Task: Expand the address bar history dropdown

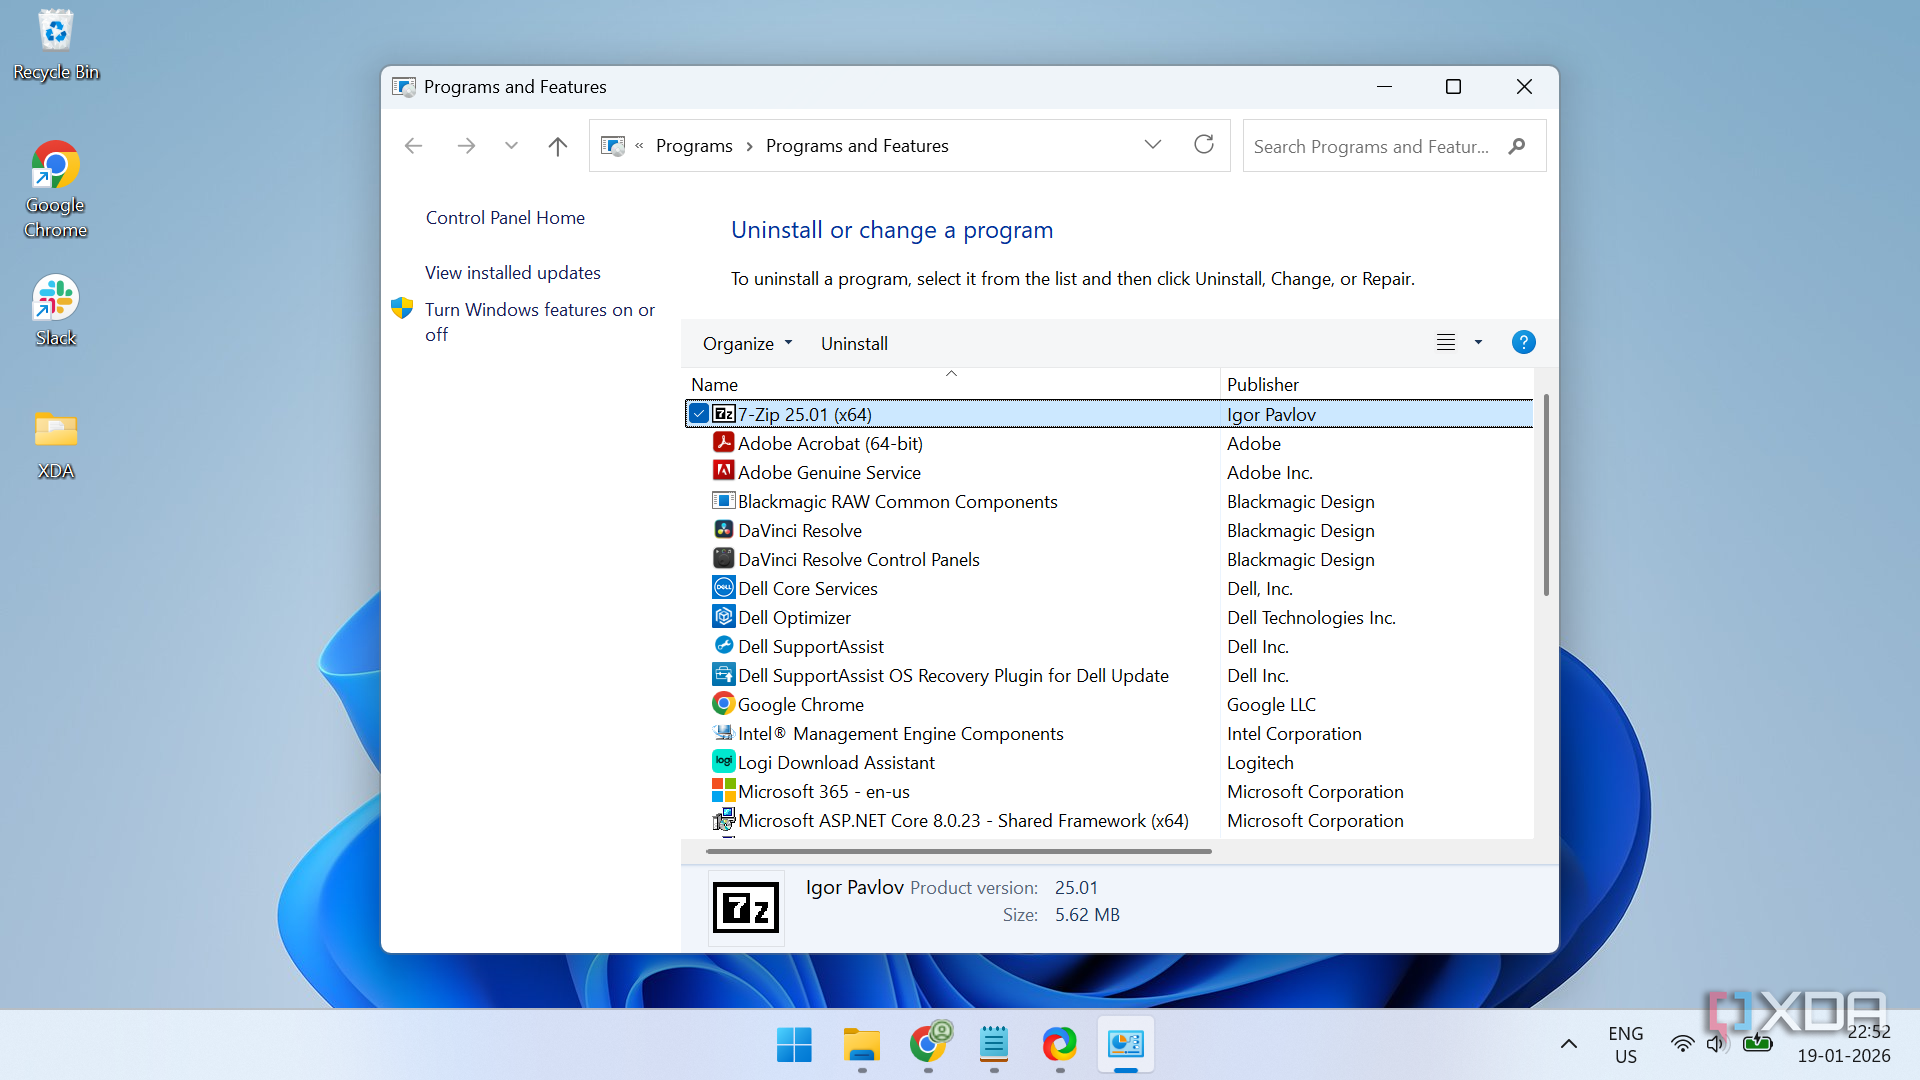Action: pos(1153,145)
